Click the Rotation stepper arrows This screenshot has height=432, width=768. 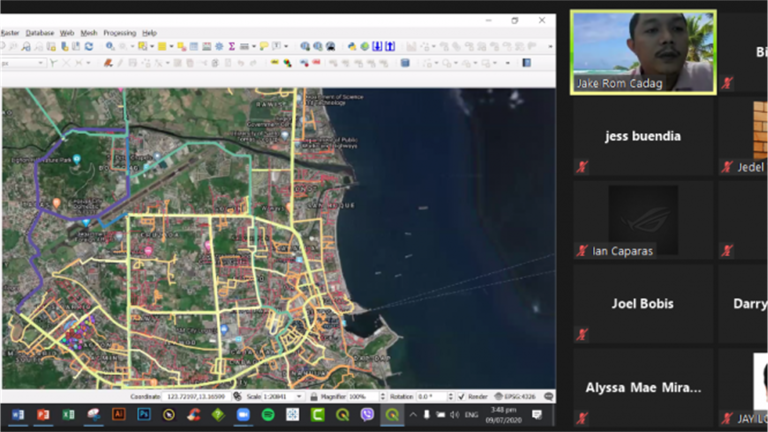tap(451, 396)
